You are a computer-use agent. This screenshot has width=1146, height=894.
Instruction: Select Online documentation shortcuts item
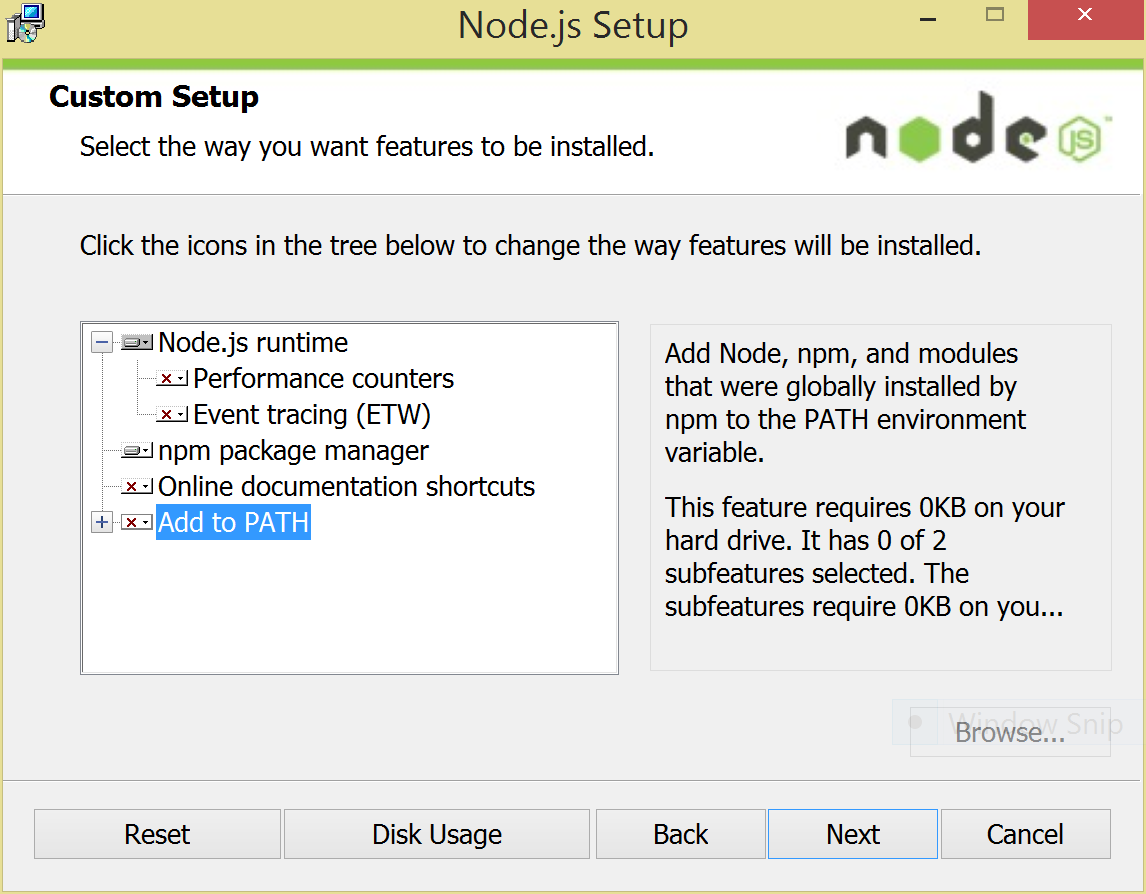pos(346,486)
